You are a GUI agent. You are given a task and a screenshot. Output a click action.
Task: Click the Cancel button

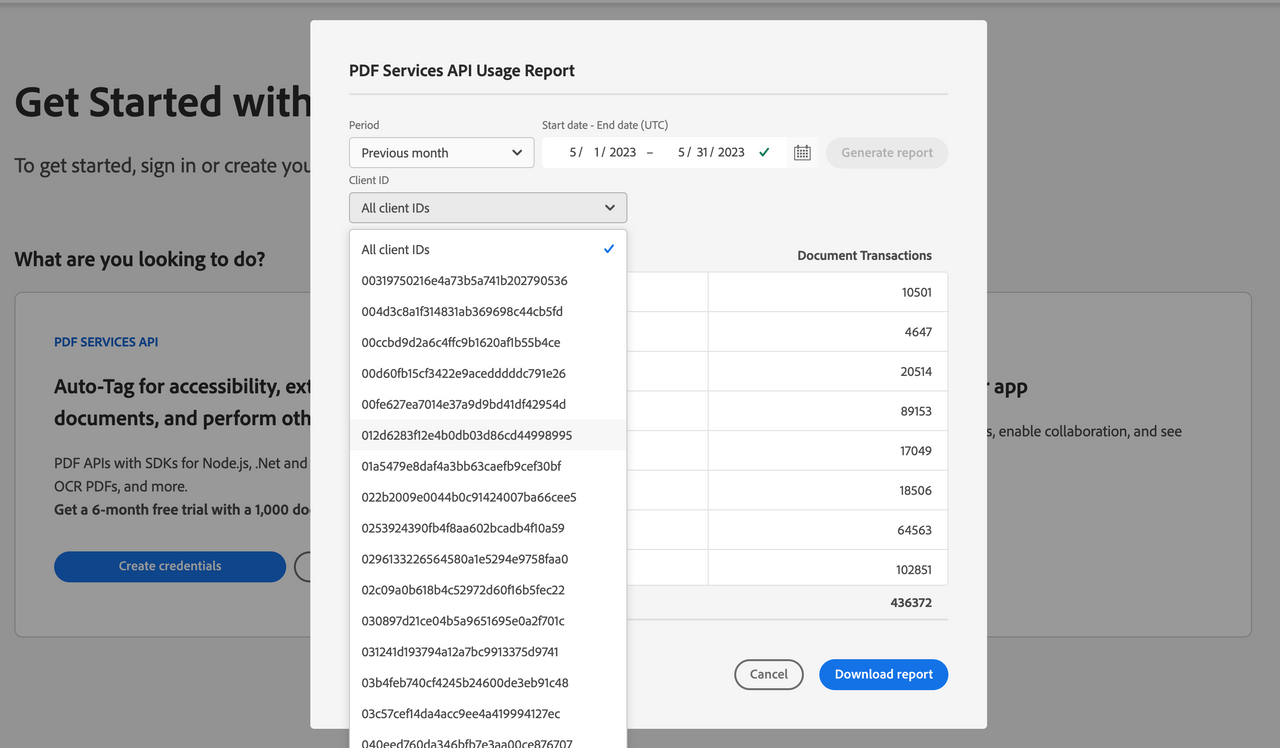(x=769, y=675)
